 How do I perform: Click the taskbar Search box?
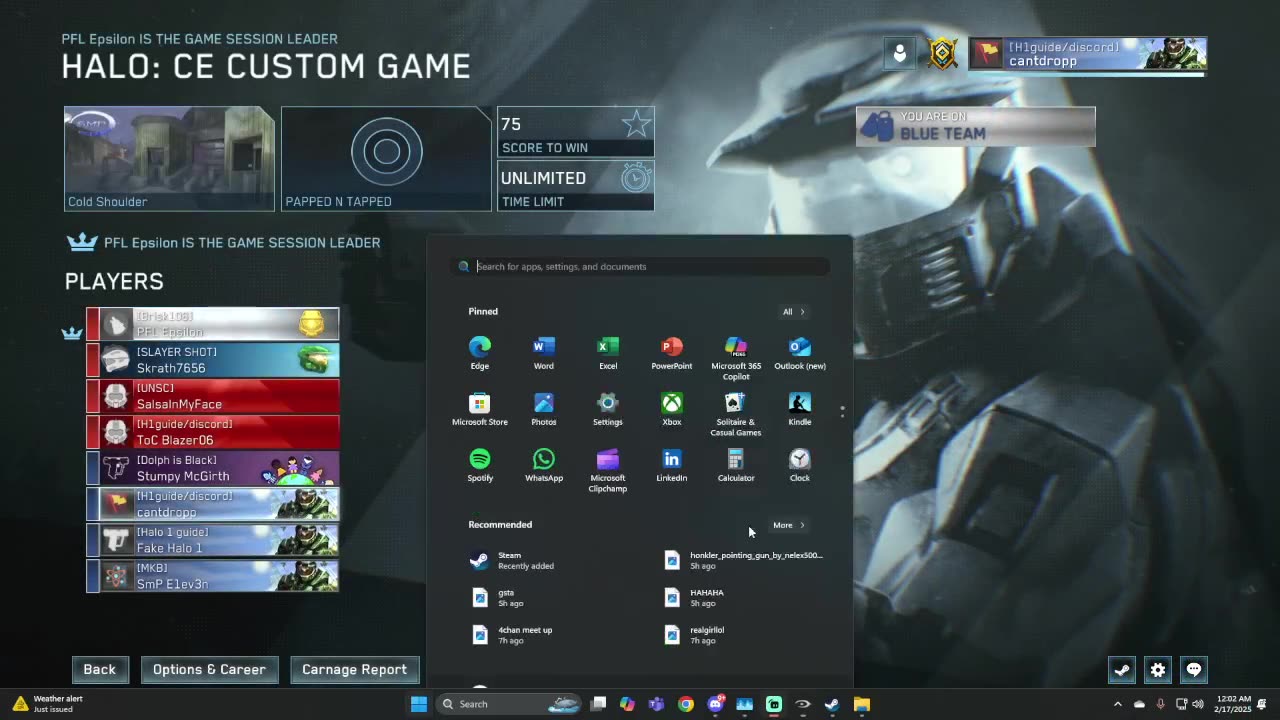[508, 704]
